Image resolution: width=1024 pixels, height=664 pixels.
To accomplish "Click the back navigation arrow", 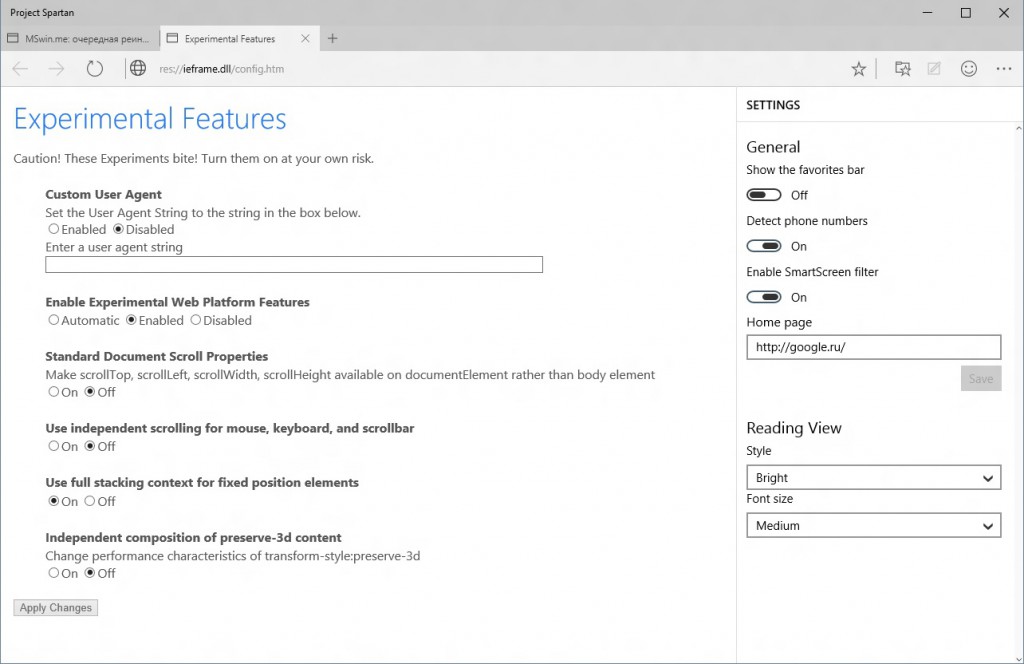I will (21, 69).
